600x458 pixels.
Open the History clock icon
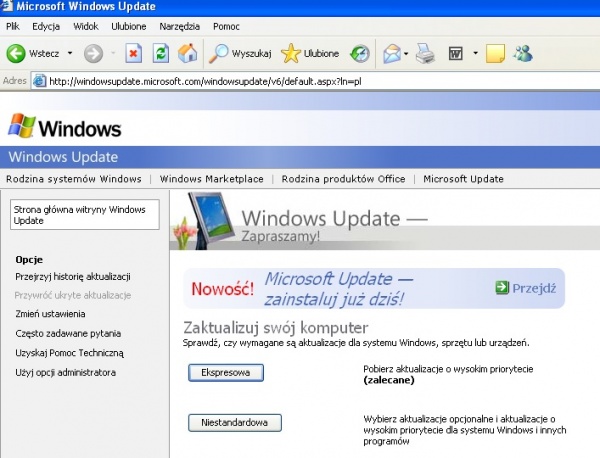[360, 54]
